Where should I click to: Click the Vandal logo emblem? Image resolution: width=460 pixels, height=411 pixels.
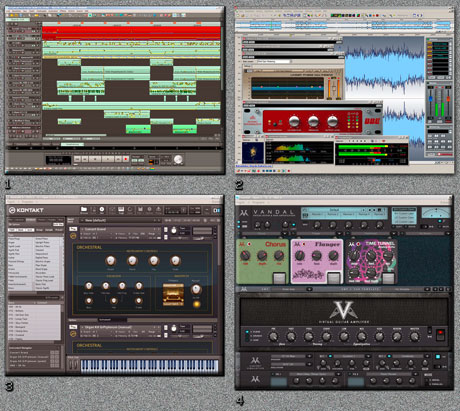(244, 213)
